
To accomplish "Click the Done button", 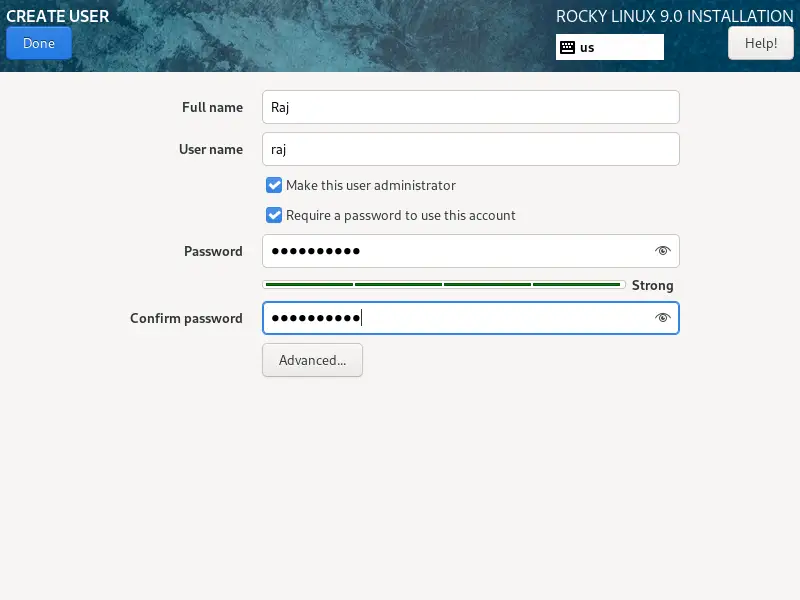I will pos(39,43).
